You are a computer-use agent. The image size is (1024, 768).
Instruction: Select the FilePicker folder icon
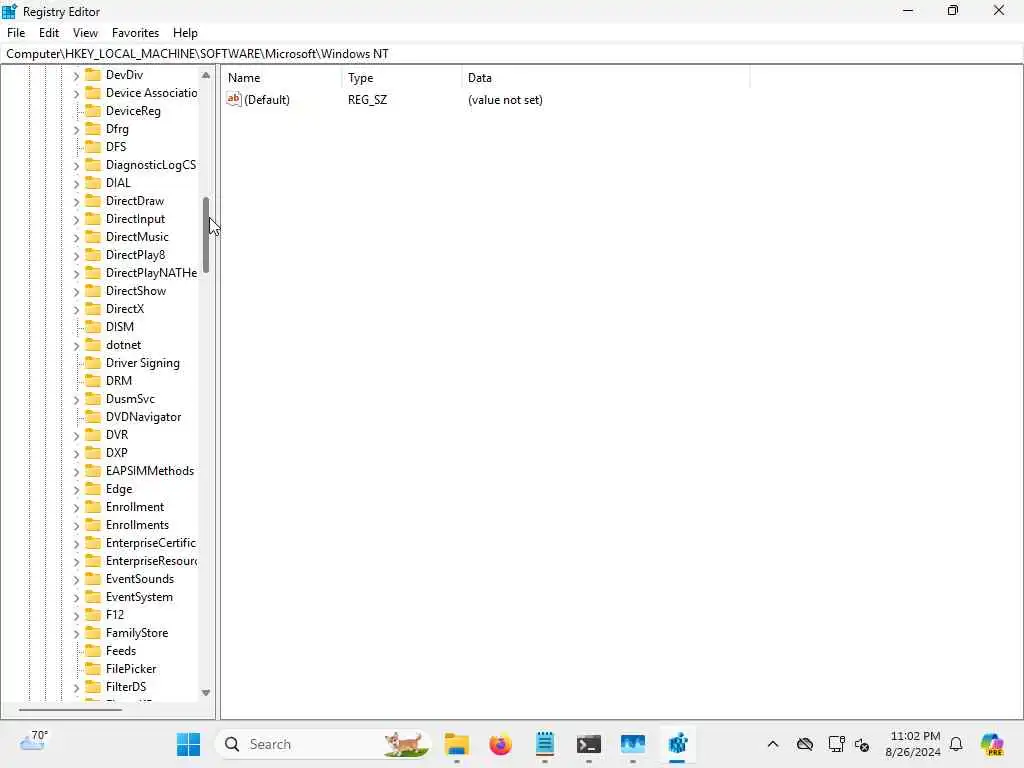point(93,668)
